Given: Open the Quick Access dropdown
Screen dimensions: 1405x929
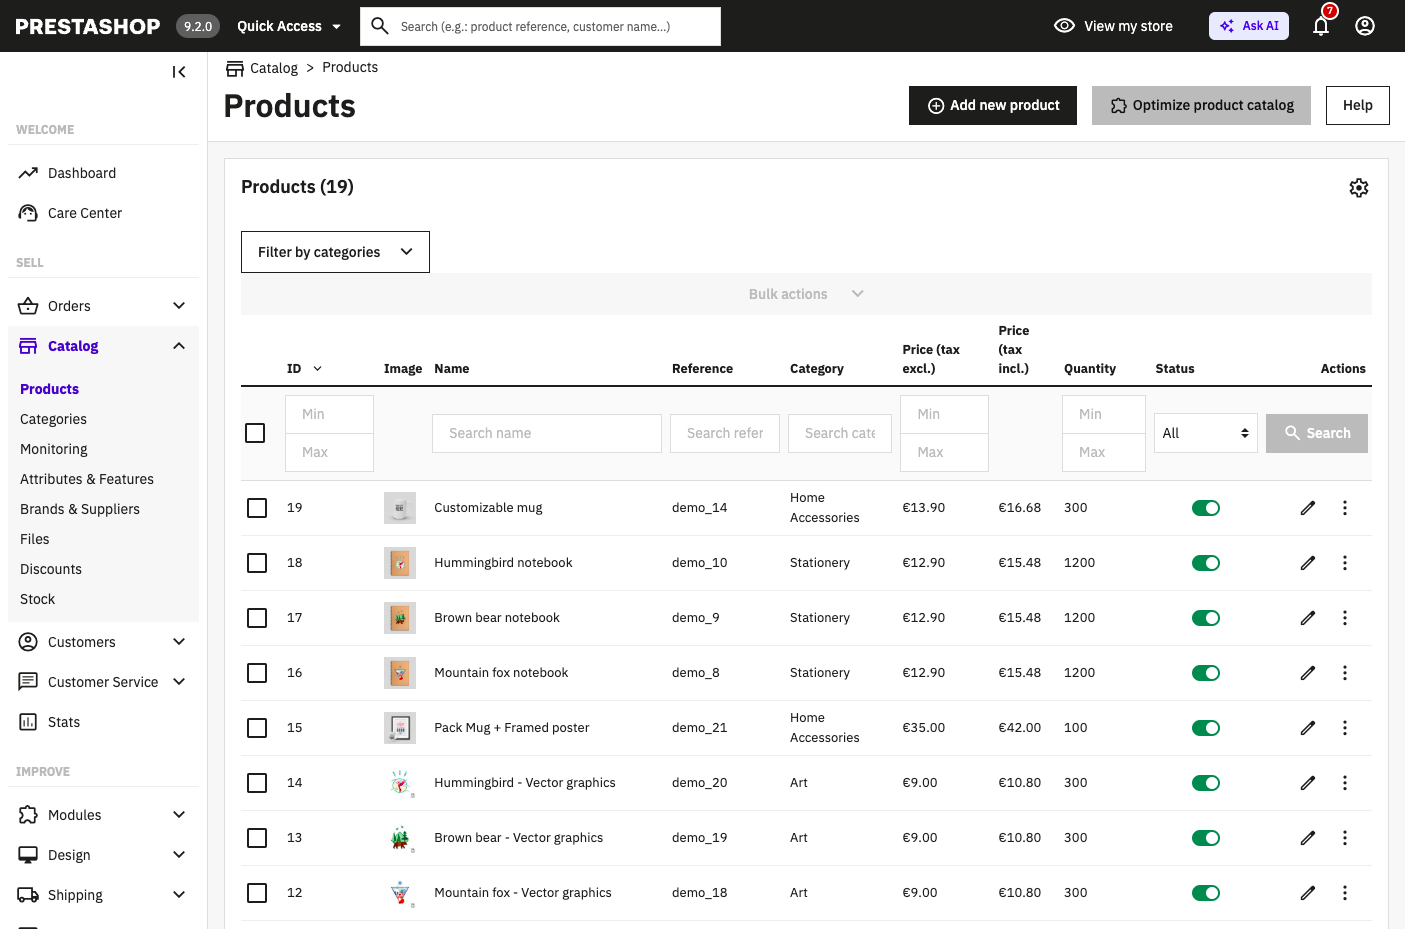Looking at the screenshot, I should [x=289, y=26].
